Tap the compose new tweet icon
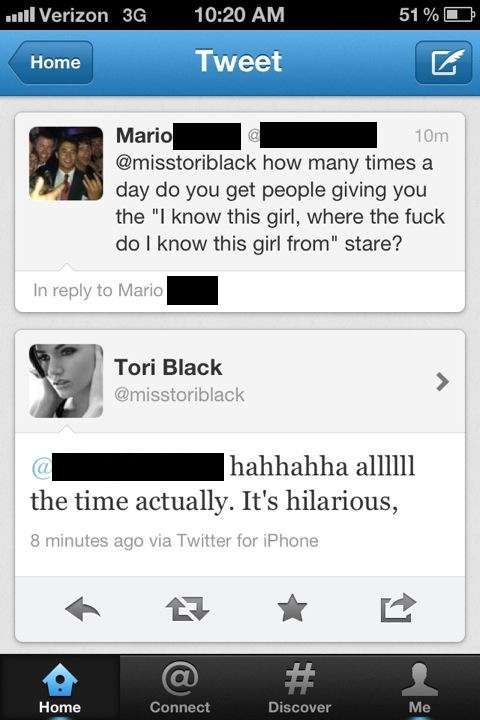The width and height of the screenshot is (480, 720). click(443, 62)
